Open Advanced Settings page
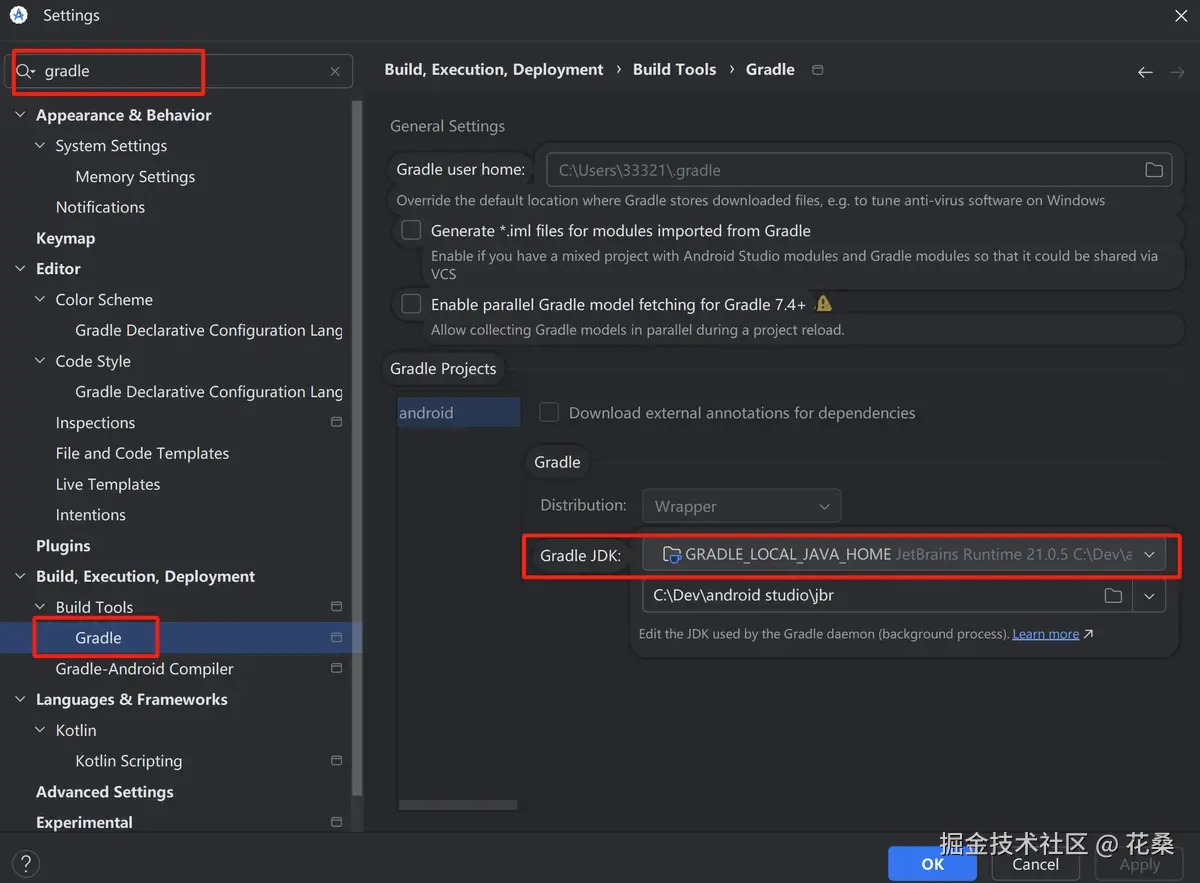The height and width of the screenshot is (883, 1200). [x=104, y=792]
